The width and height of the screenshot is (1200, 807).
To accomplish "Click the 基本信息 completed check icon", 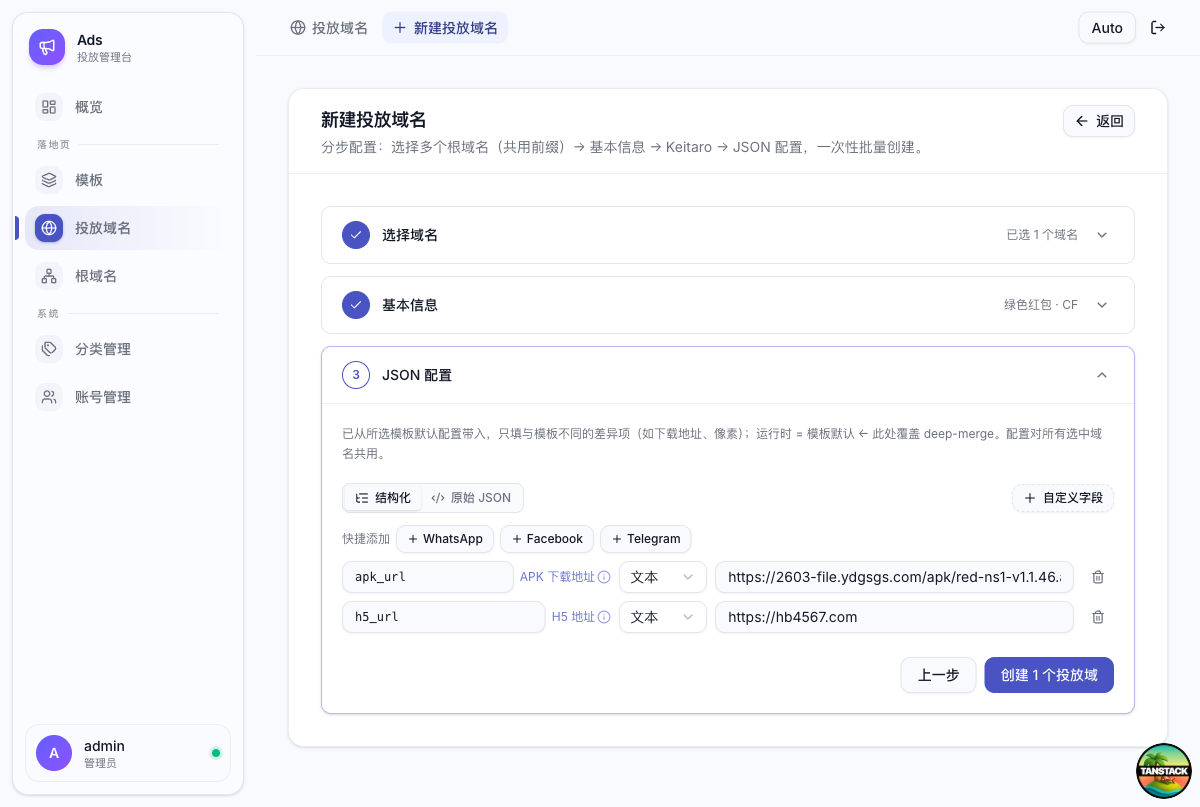I will click(356, 305).
